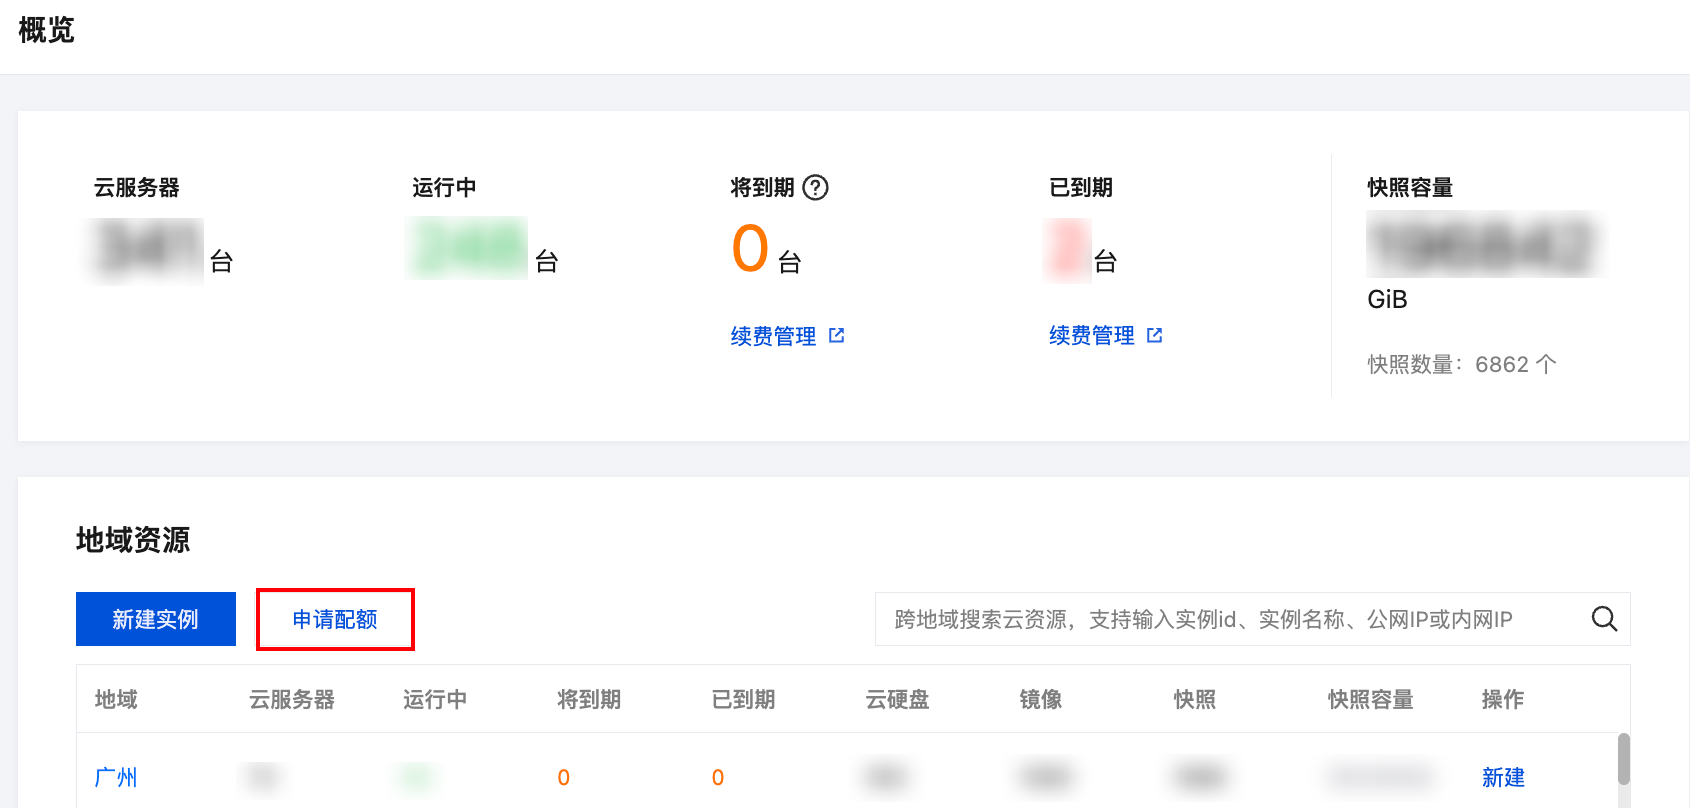Viewport: 1690px width, 808px height.
Task: Click the help icon next to 将到期
Action: pyautogui.click(x=816, y=188)
